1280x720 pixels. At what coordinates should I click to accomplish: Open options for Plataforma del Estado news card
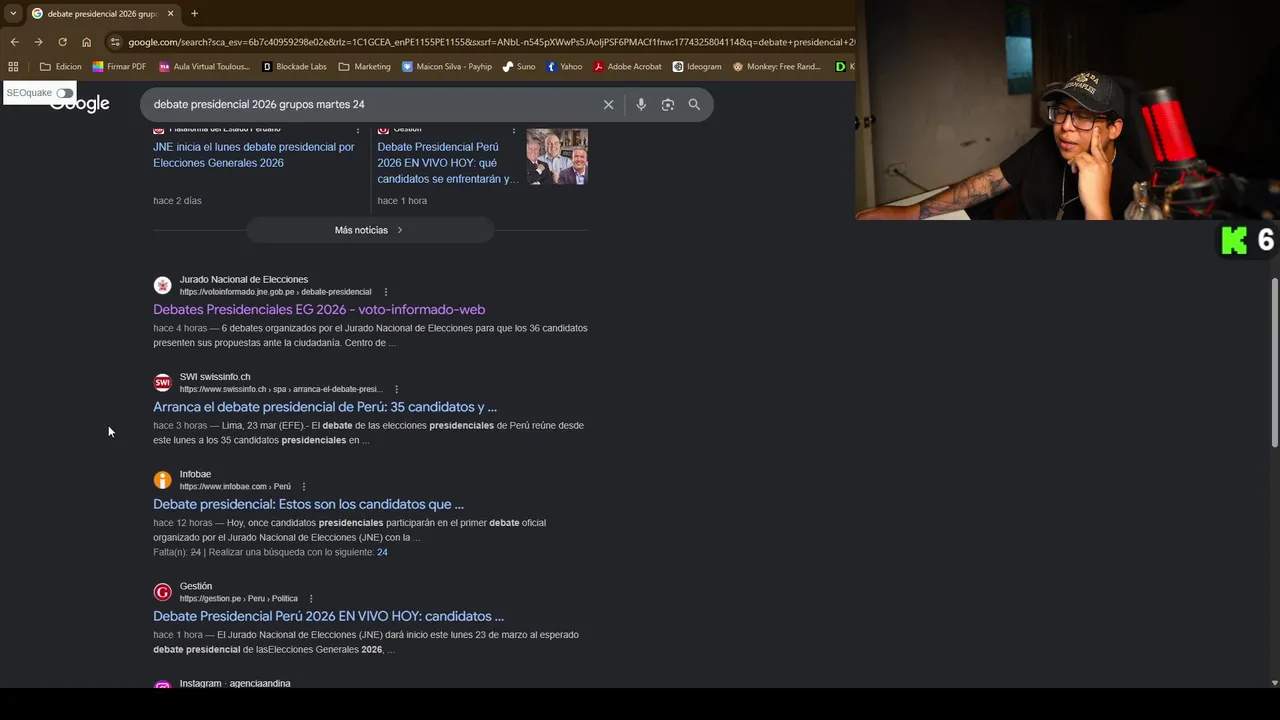358,130
